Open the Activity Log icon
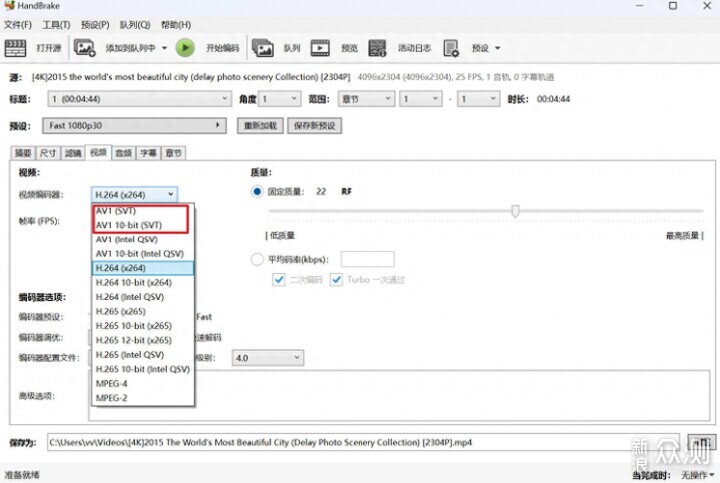 pos(377,48)
